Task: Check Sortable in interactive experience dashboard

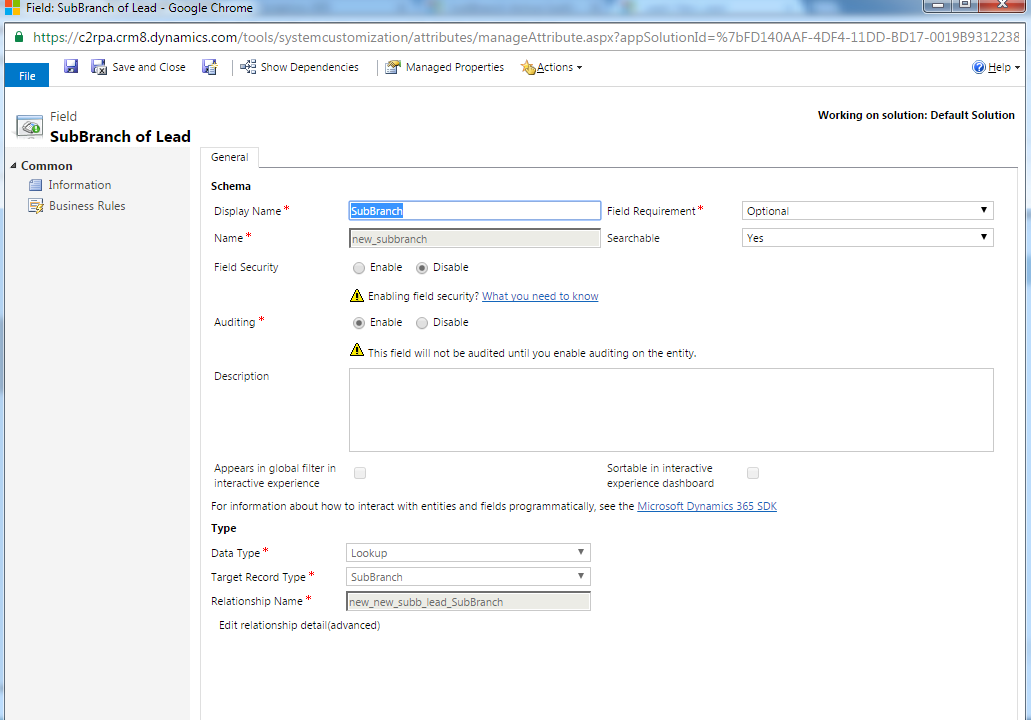Action: click(753, 473)
